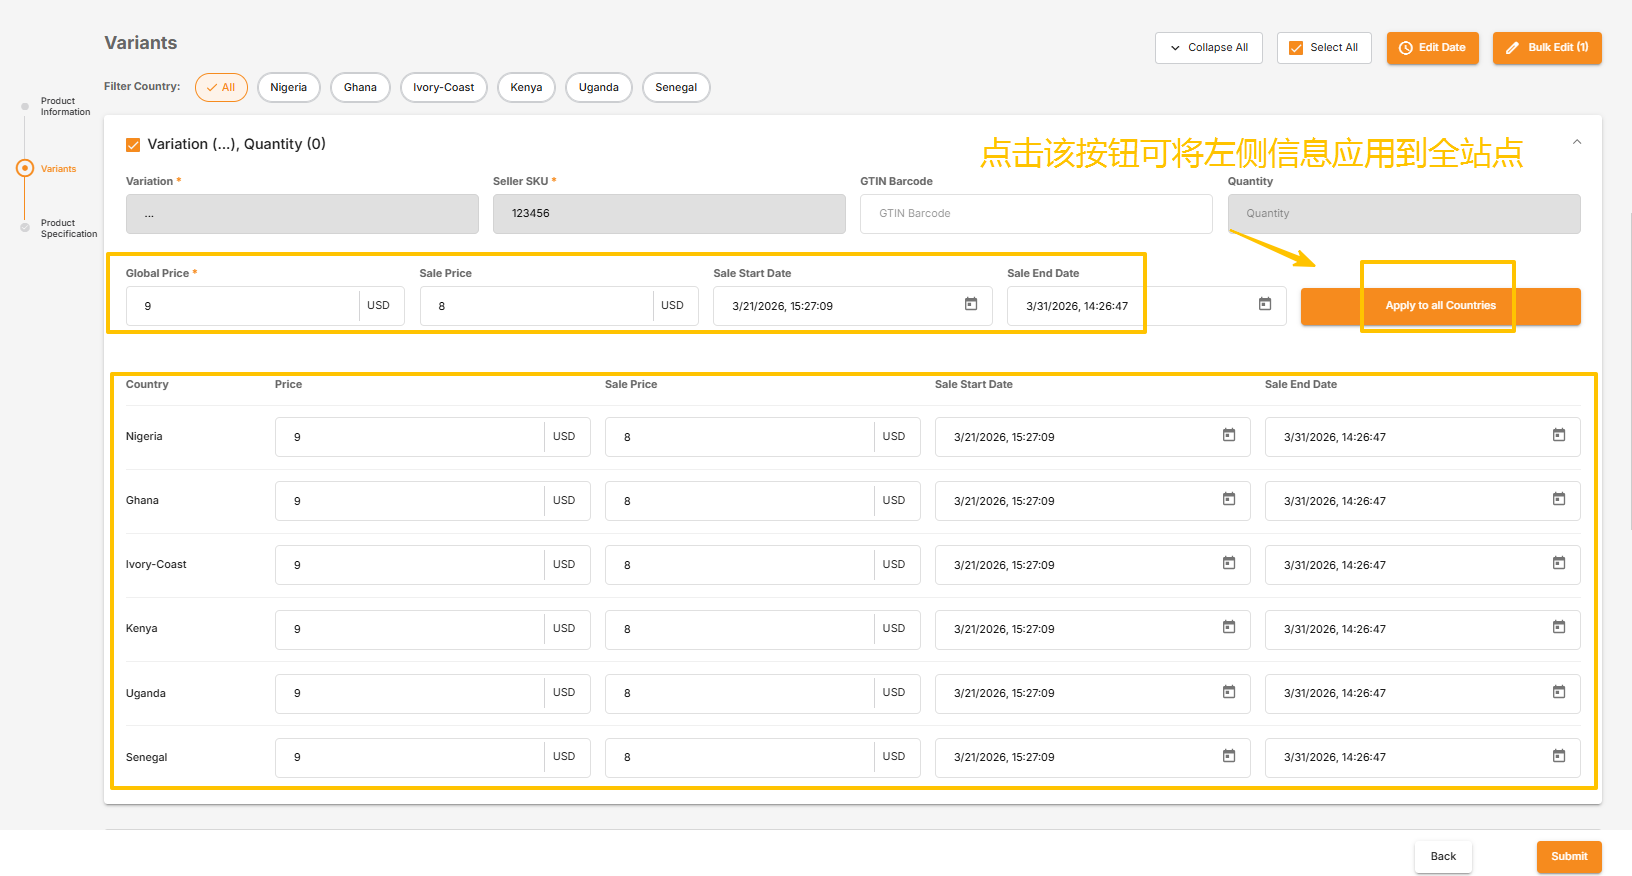Open Ghana Sale End Date calendar icon

1558,499
